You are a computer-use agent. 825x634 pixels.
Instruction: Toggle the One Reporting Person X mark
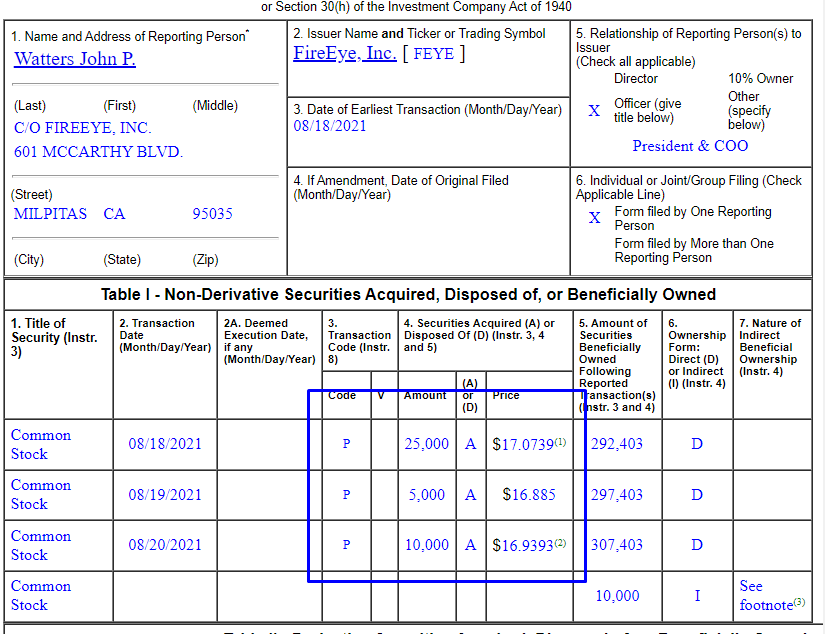click(595, 218)
